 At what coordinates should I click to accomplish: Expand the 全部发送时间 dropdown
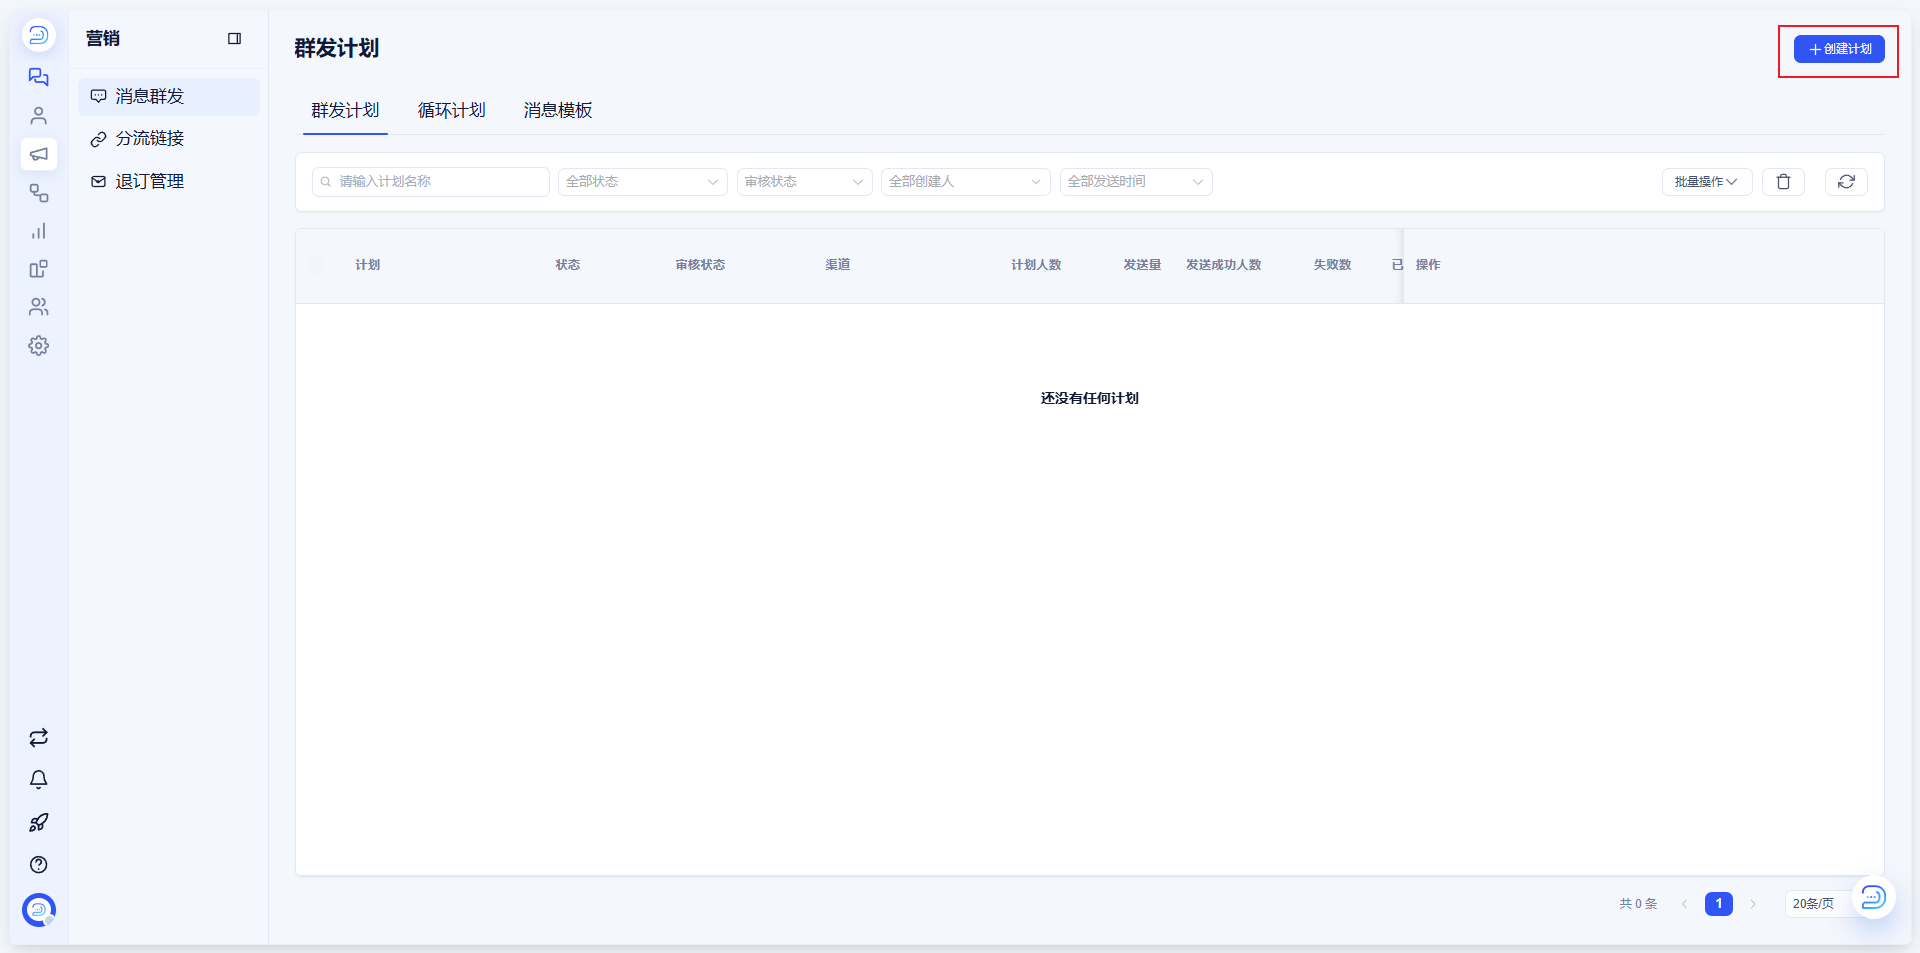point(1136,182)
